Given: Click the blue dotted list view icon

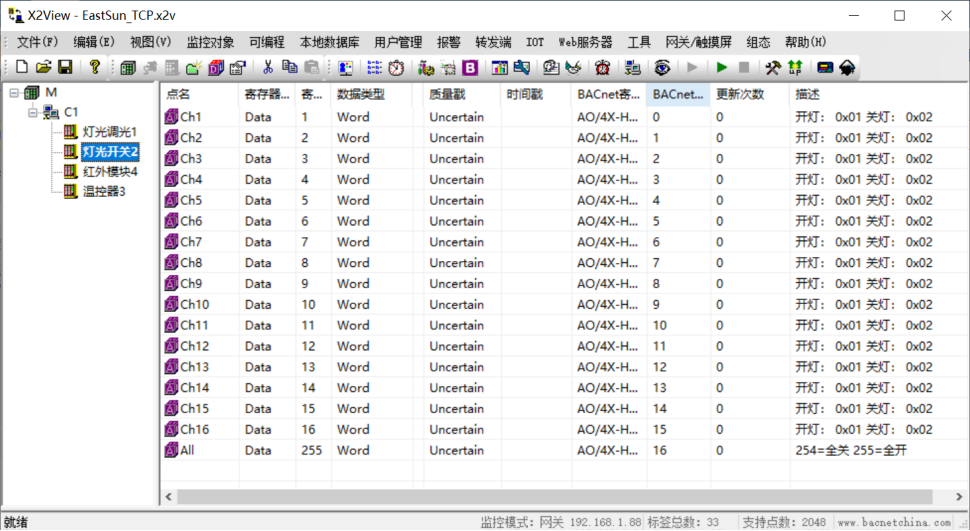Looking at the screenshot, I should [x=374, y=67].
